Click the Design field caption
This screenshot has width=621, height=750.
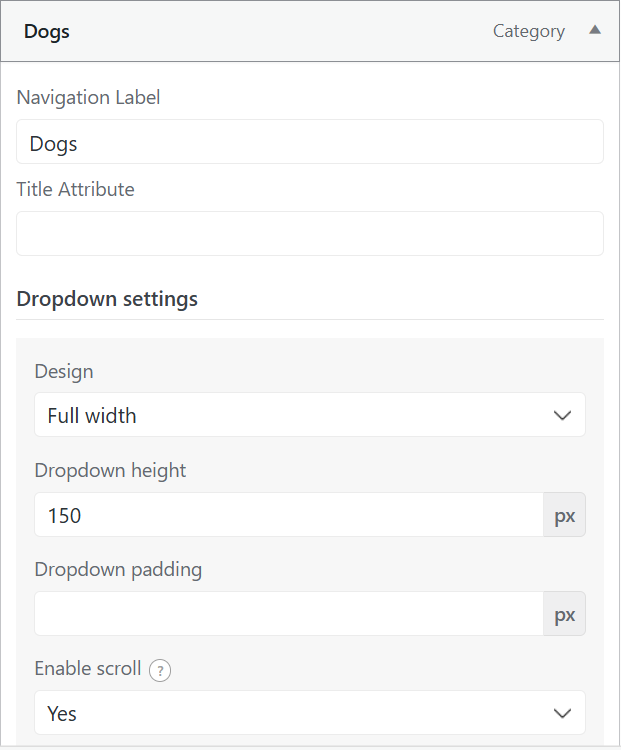coord(64,372)
